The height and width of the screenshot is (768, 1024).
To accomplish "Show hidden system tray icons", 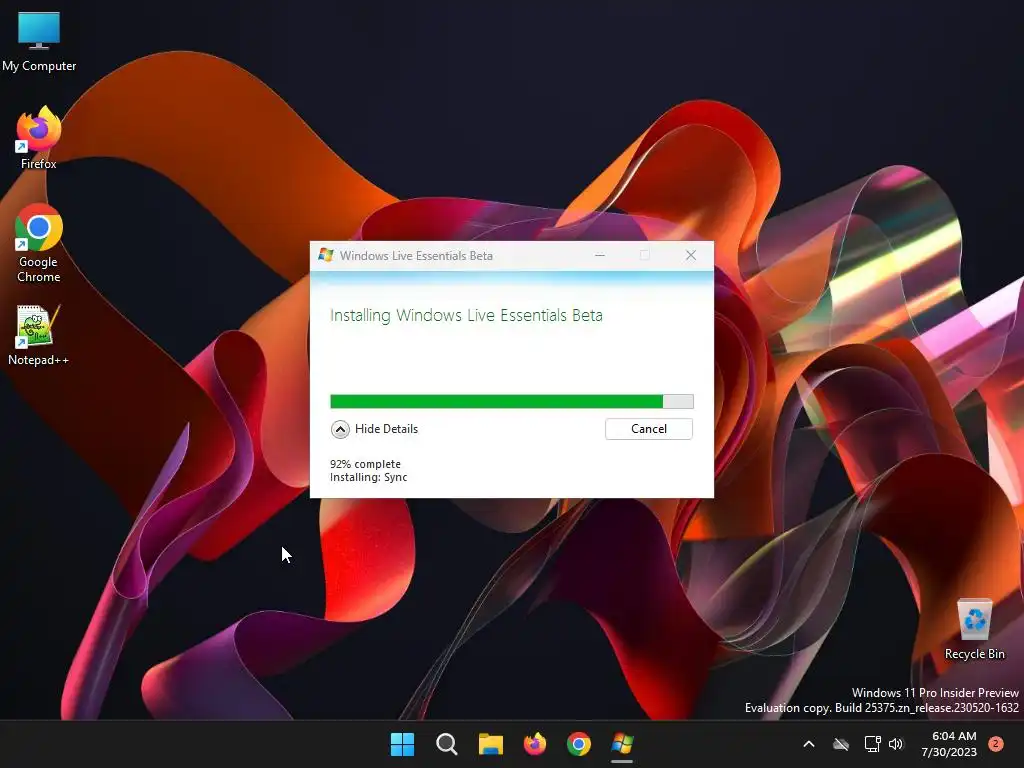I will click(808, 744).
